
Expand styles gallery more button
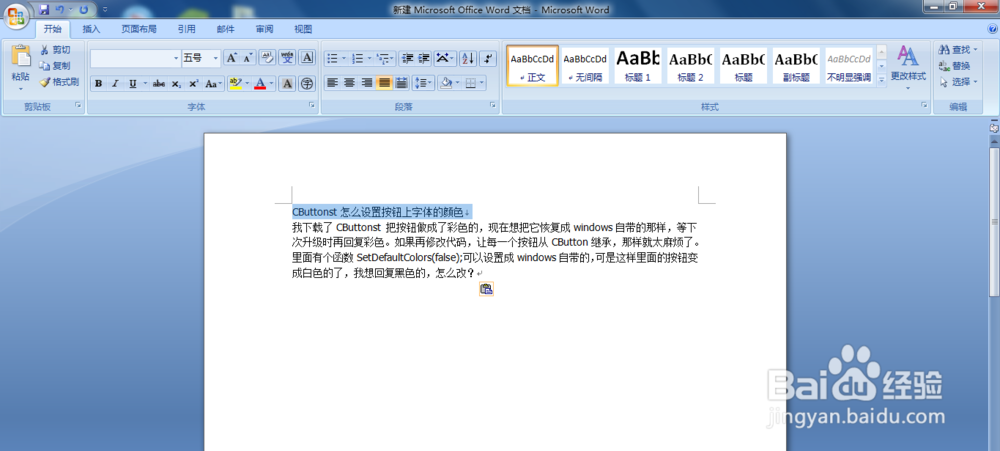click(882, 80)
